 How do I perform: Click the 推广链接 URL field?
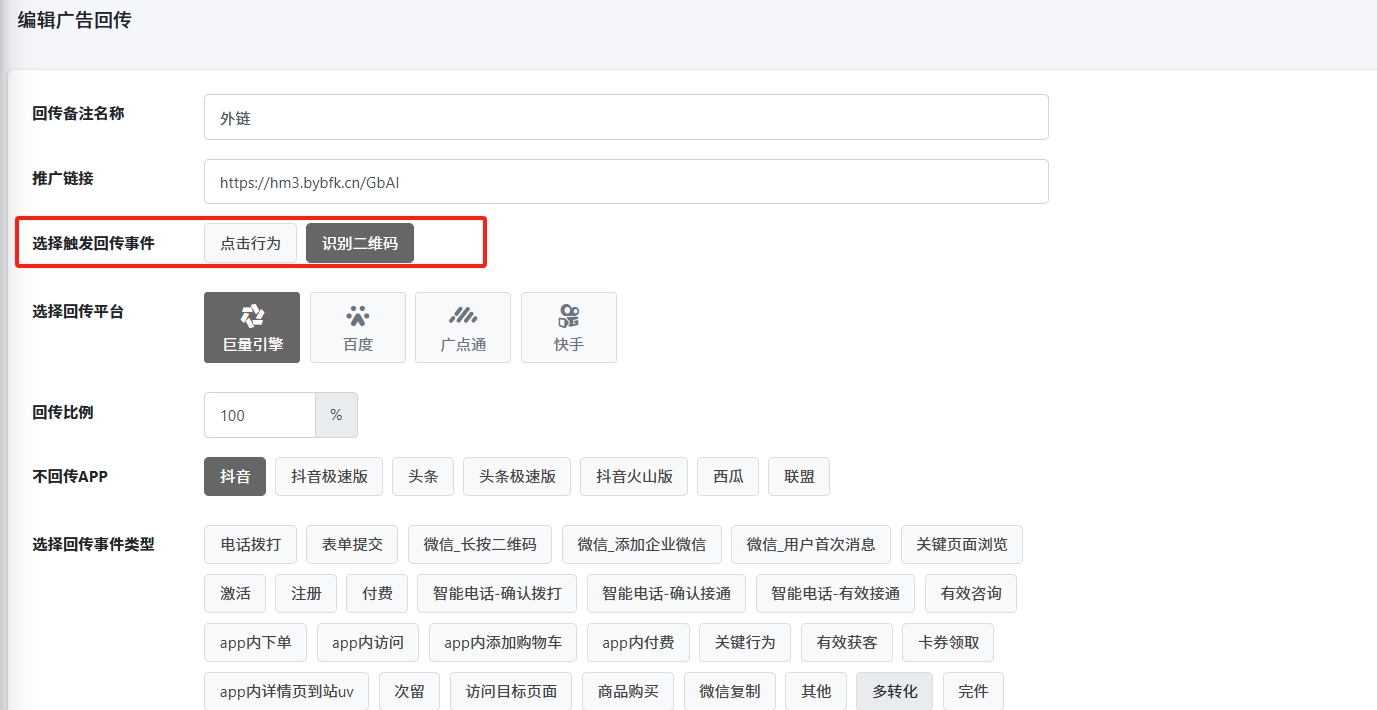[626, 182]
